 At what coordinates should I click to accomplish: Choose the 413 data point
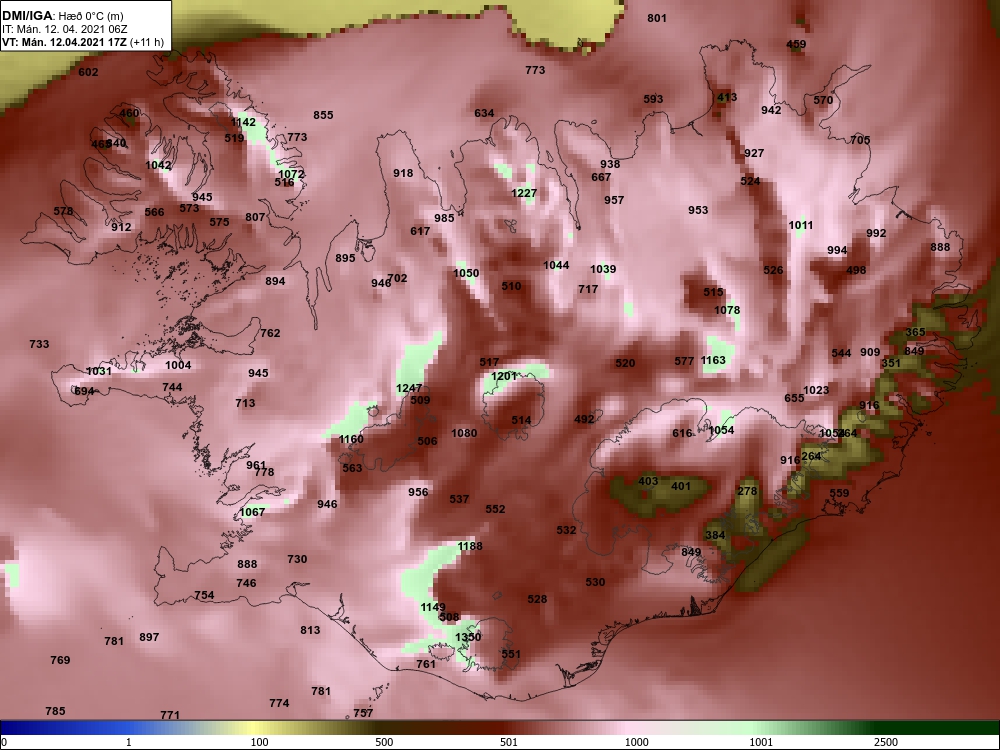click(x=727, y=98)
